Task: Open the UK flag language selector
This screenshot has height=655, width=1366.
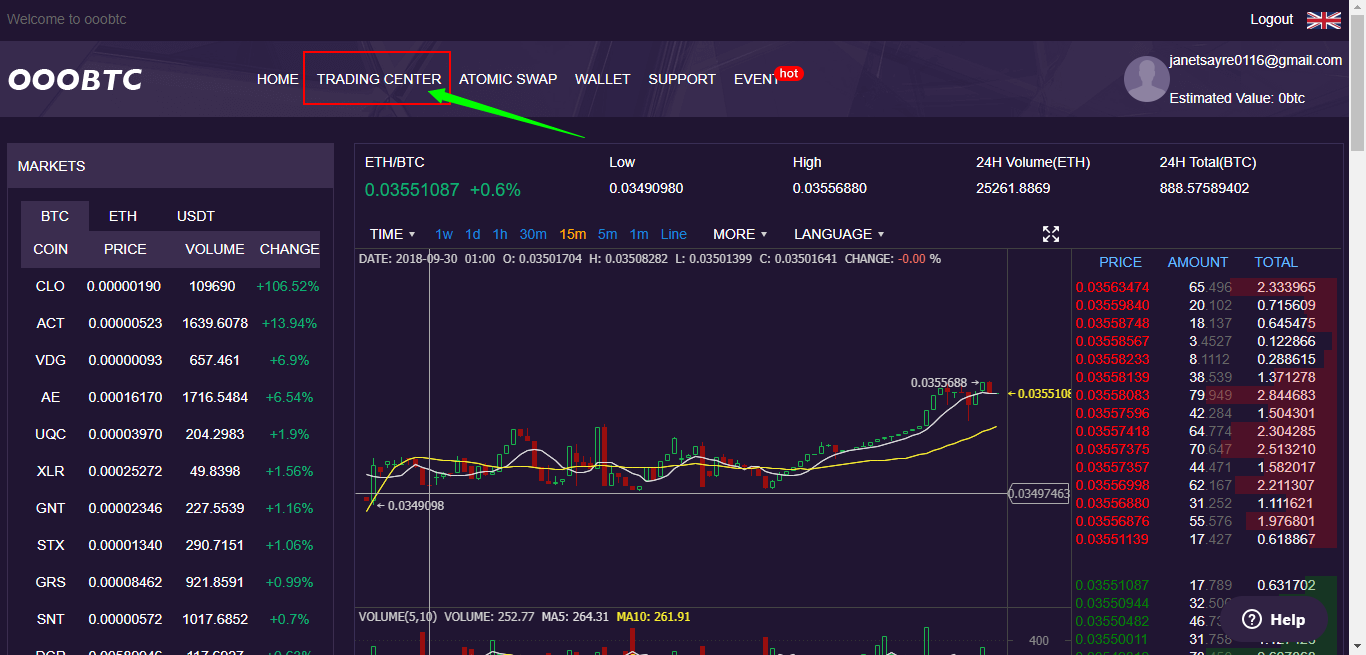Action: pyautogui.click(x=1324, y=20)
